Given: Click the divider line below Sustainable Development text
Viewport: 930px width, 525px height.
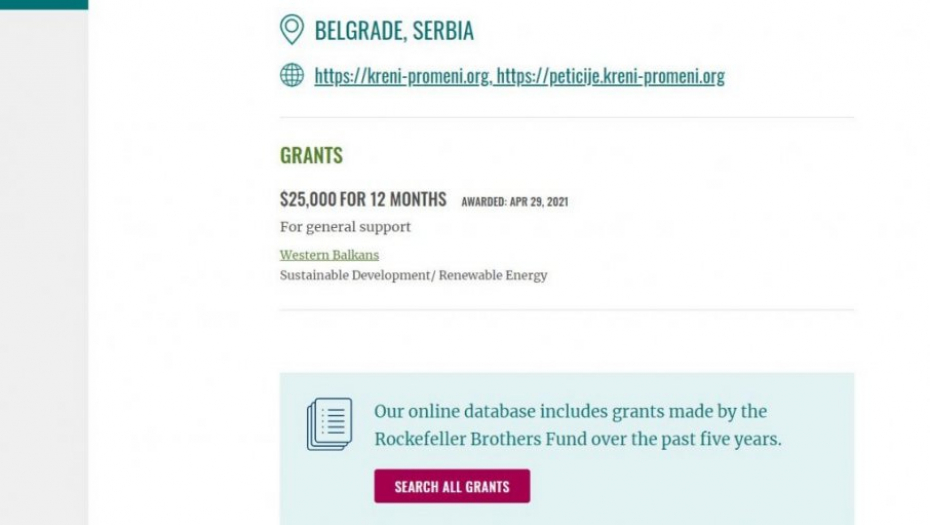Looking at the screenshot, I should (566, 310).
